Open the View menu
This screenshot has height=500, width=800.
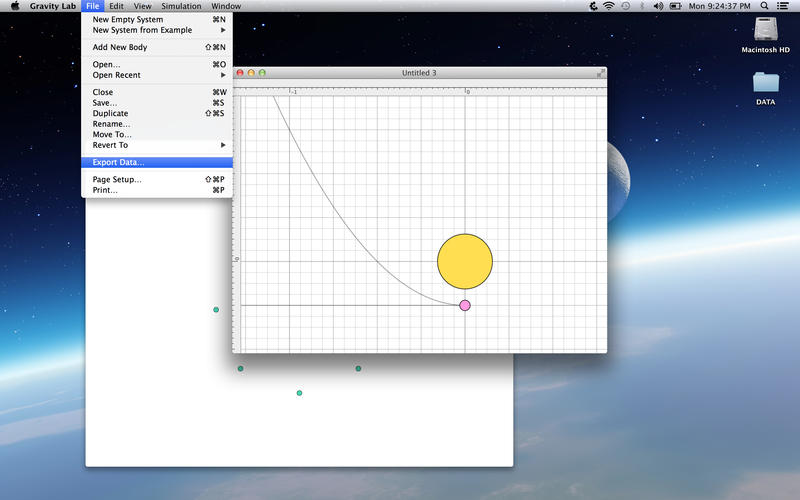[x=142, y=6]
